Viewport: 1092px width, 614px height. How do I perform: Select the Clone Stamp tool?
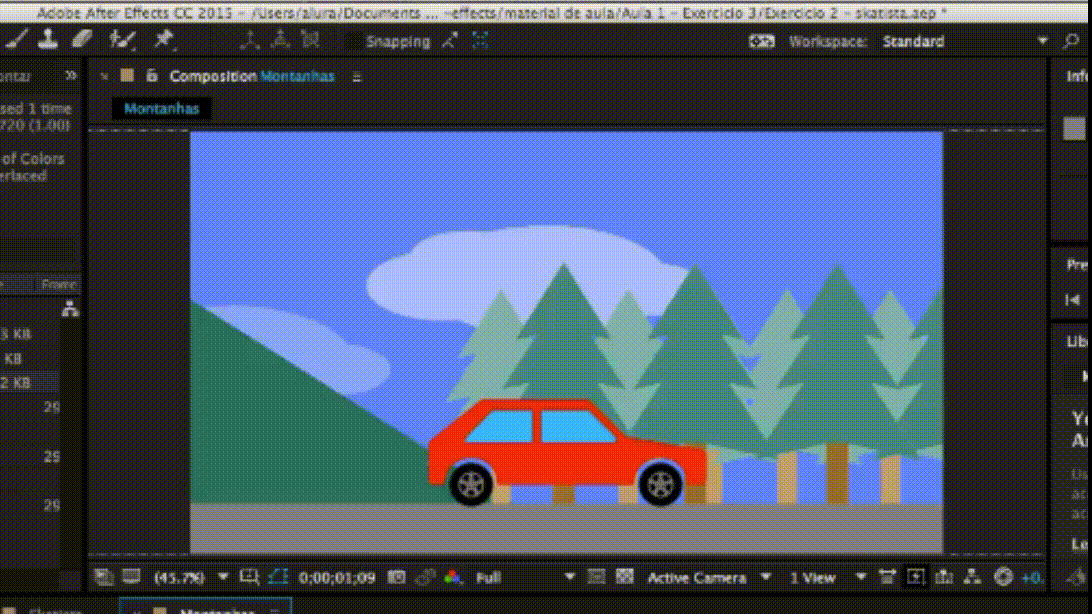(48, 40)
